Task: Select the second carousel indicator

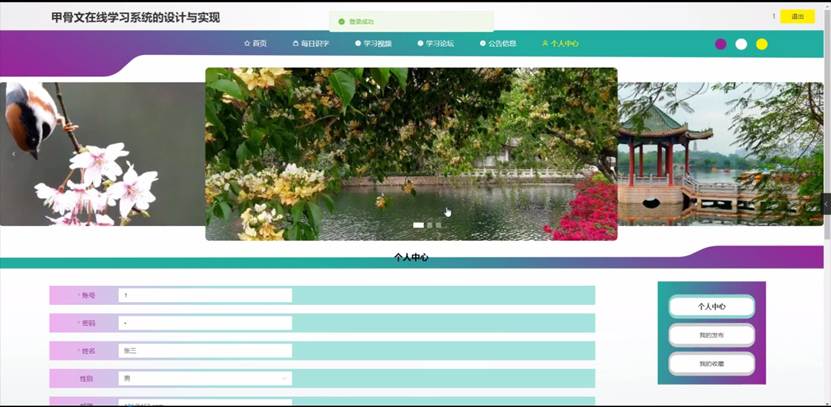Action: (x=430, y=225)
